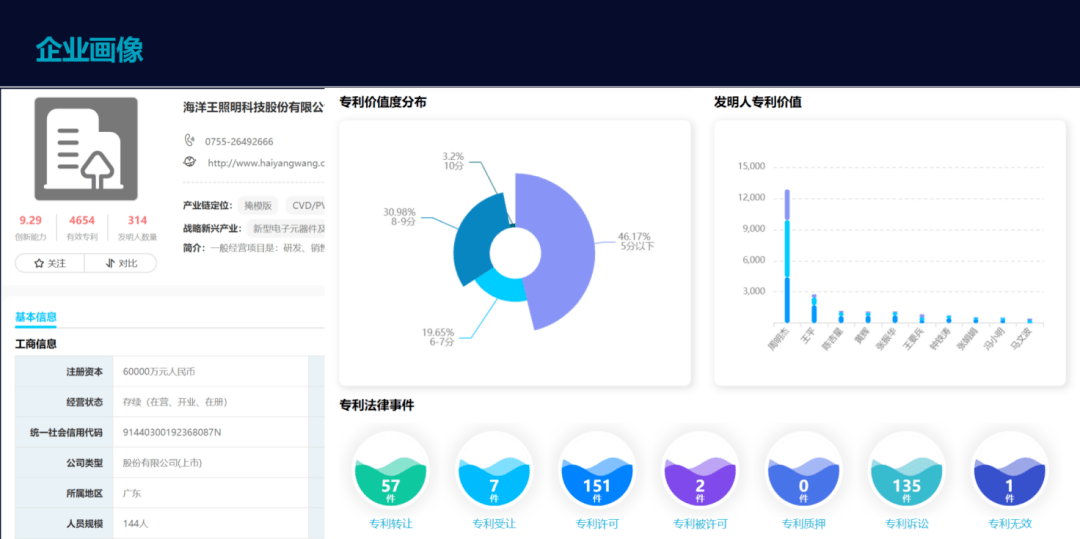Select the 30.98% 8-9分 pie segment
1080x539 pixels.
[x=477, y=241]
